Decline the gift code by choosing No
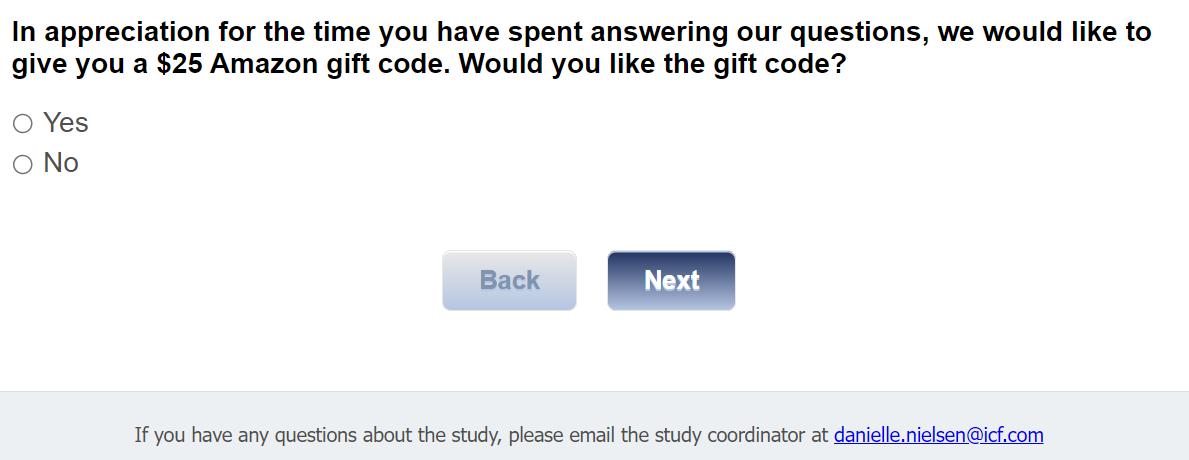Screen dimensions: 1189x460 click(22, 165)
